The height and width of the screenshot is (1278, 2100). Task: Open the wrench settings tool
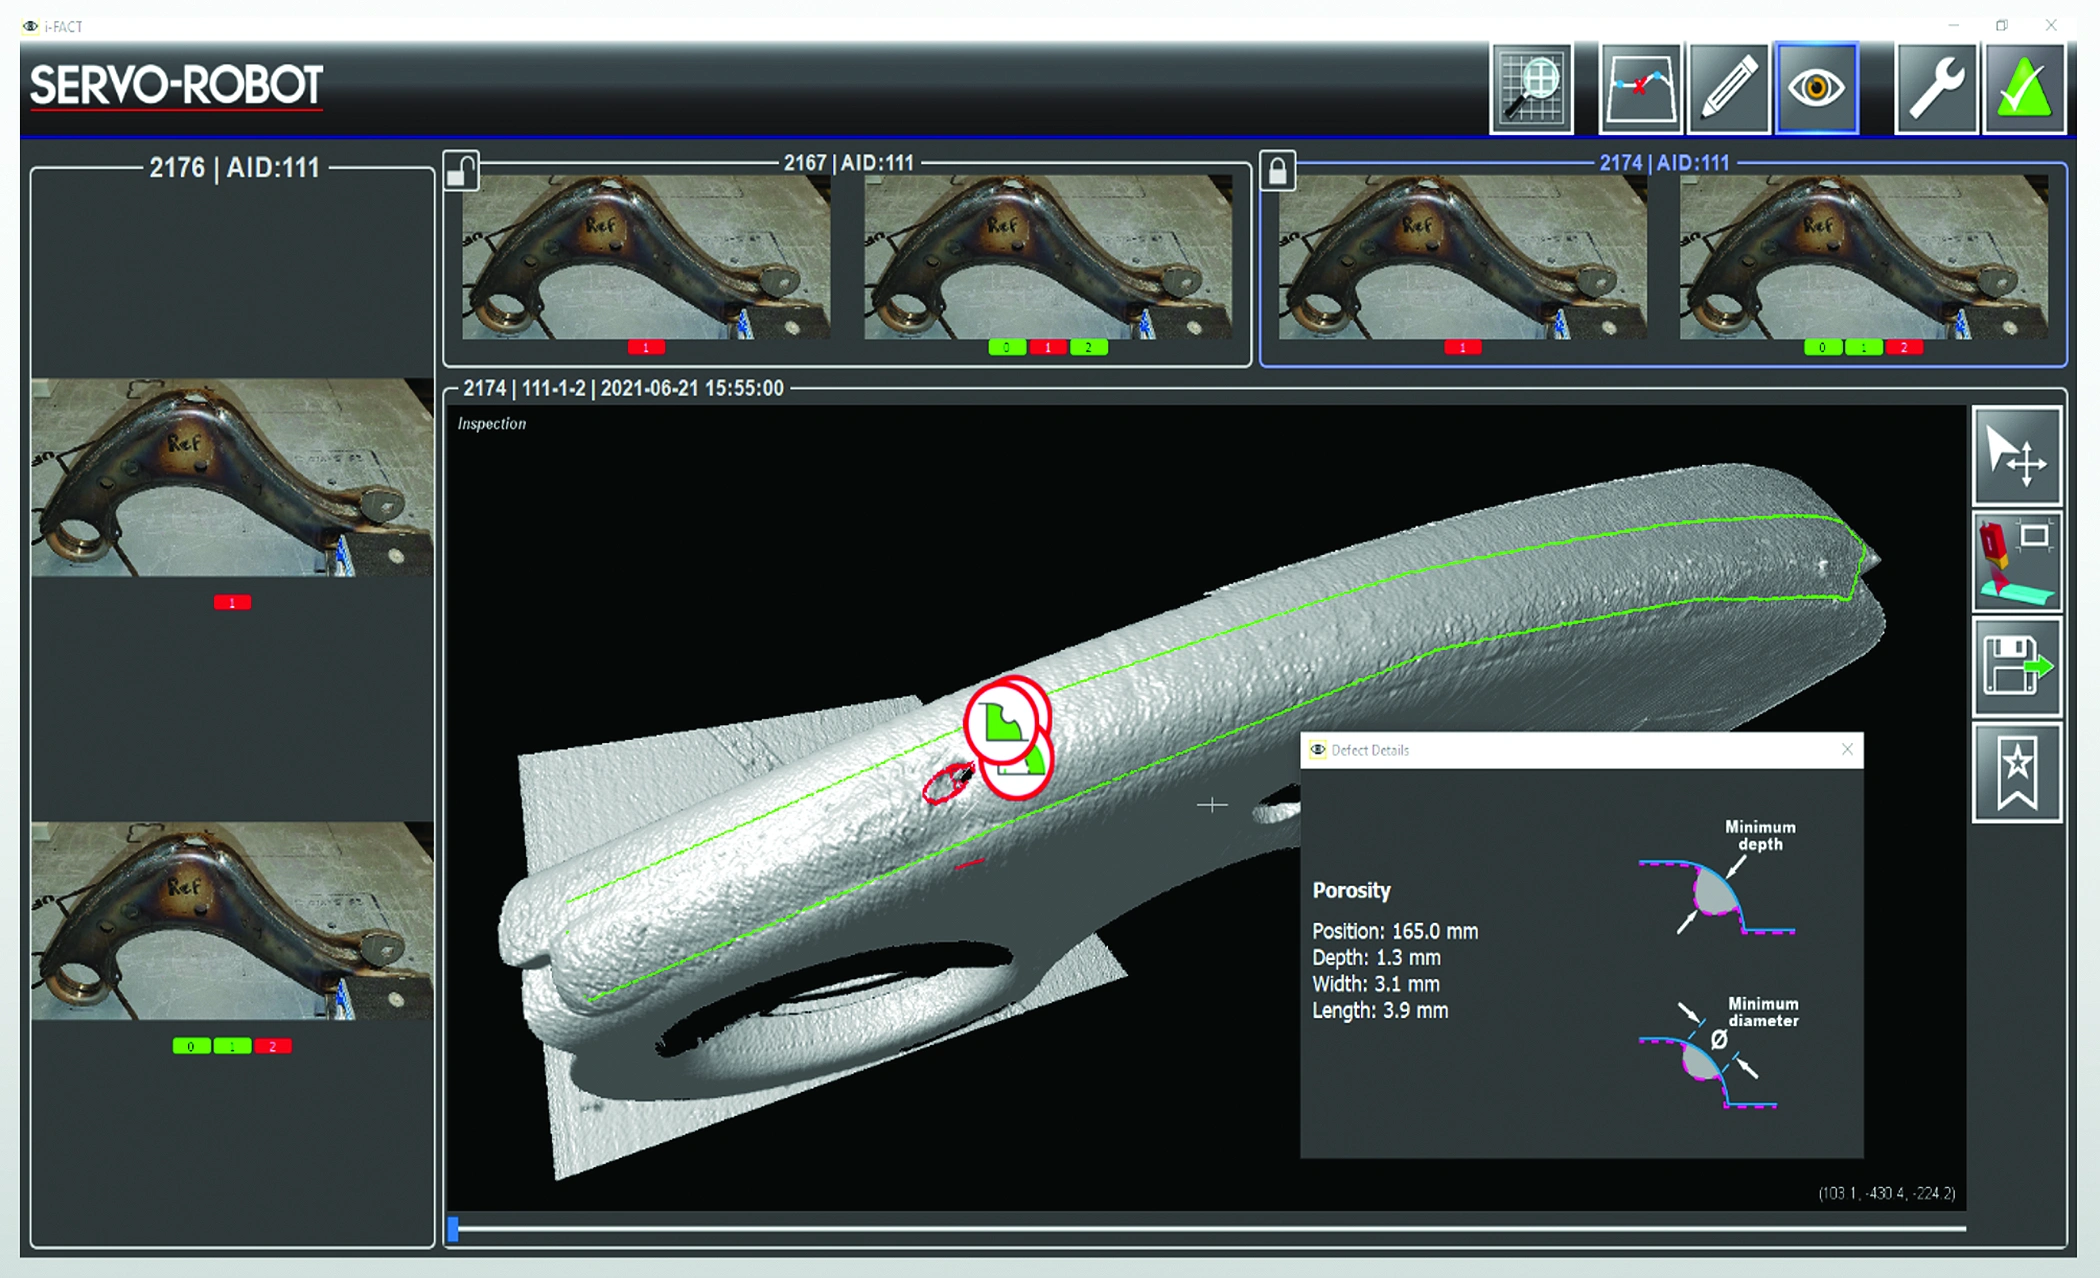(1936, 88)
